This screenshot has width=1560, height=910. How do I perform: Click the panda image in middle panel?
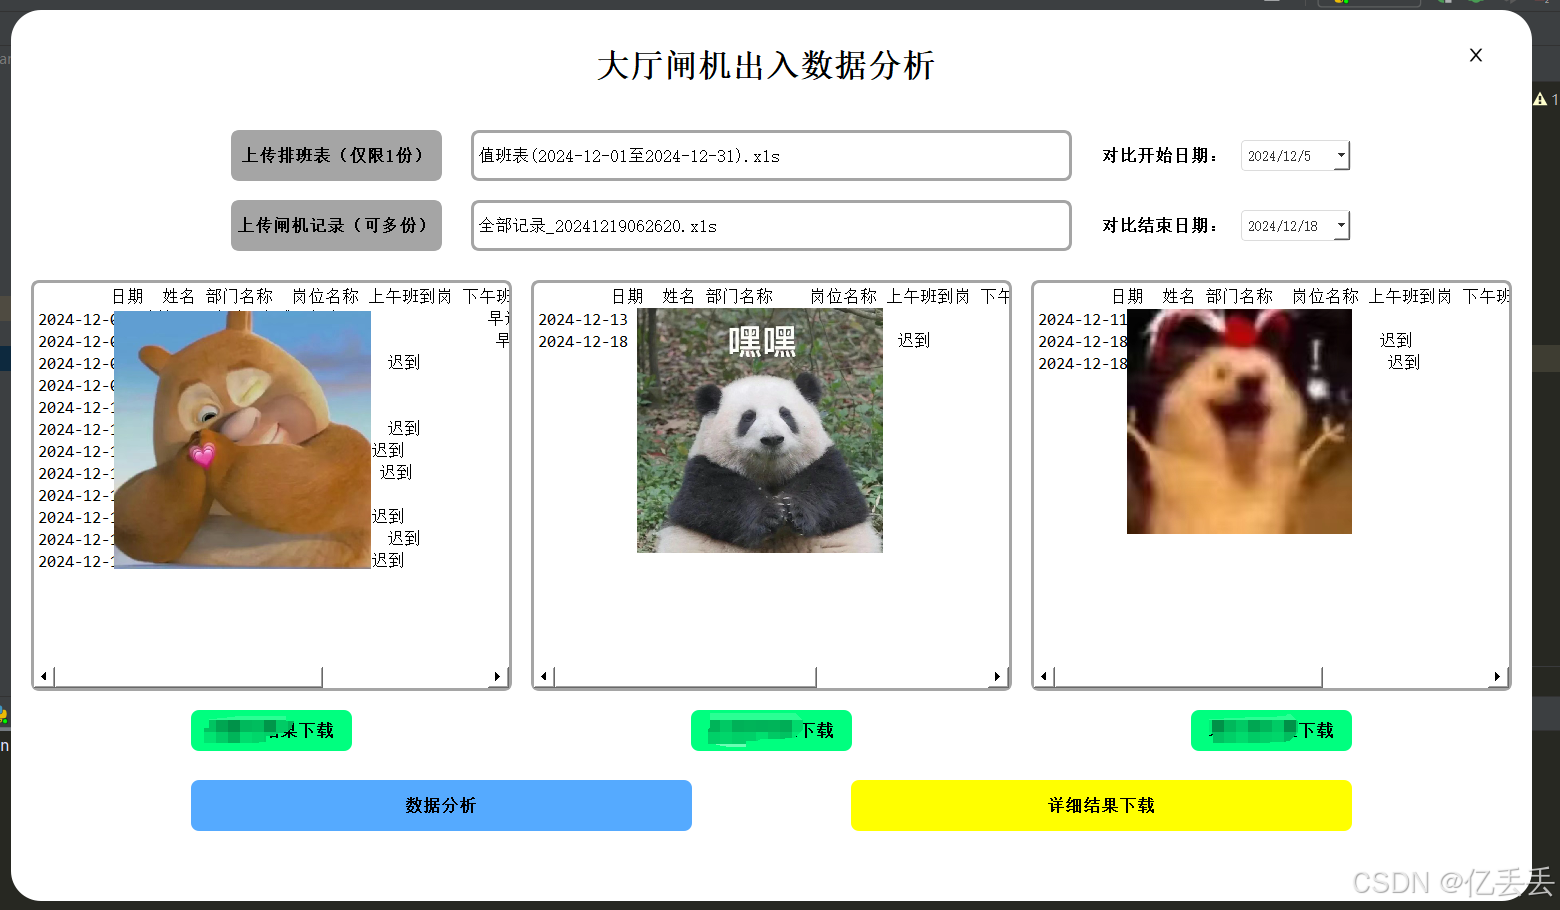click(760, 430)
